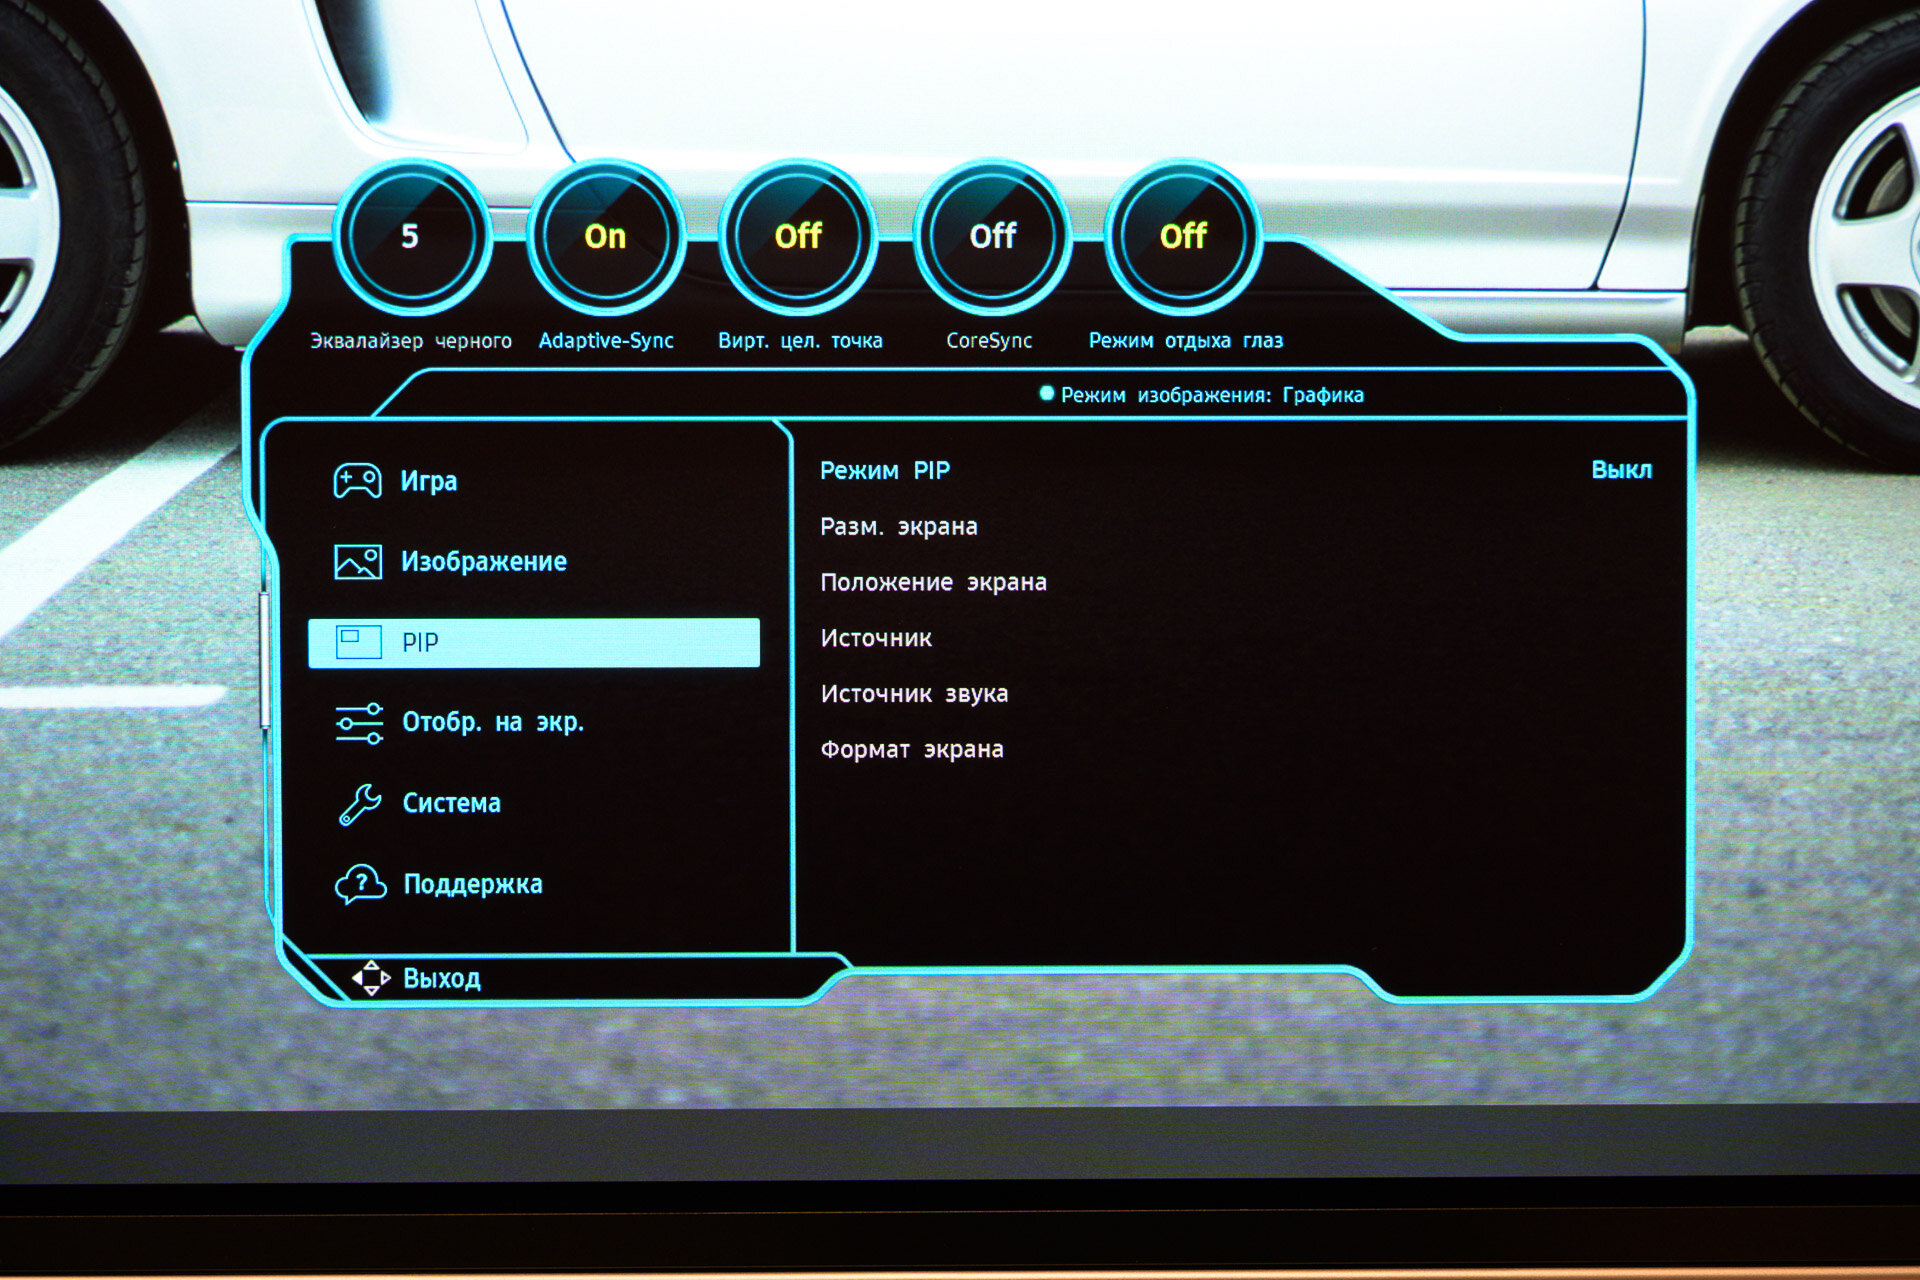
Task: Open the Источник звука option
Action: pyautogui.click(x=913, y=694)
